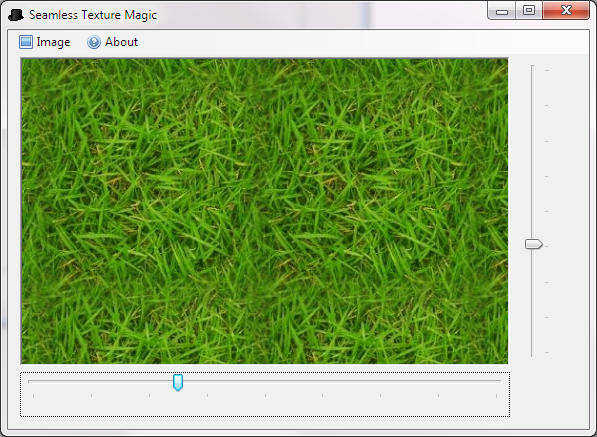
Task: Click the vertical slider thumb
Action: click(533, 244)
